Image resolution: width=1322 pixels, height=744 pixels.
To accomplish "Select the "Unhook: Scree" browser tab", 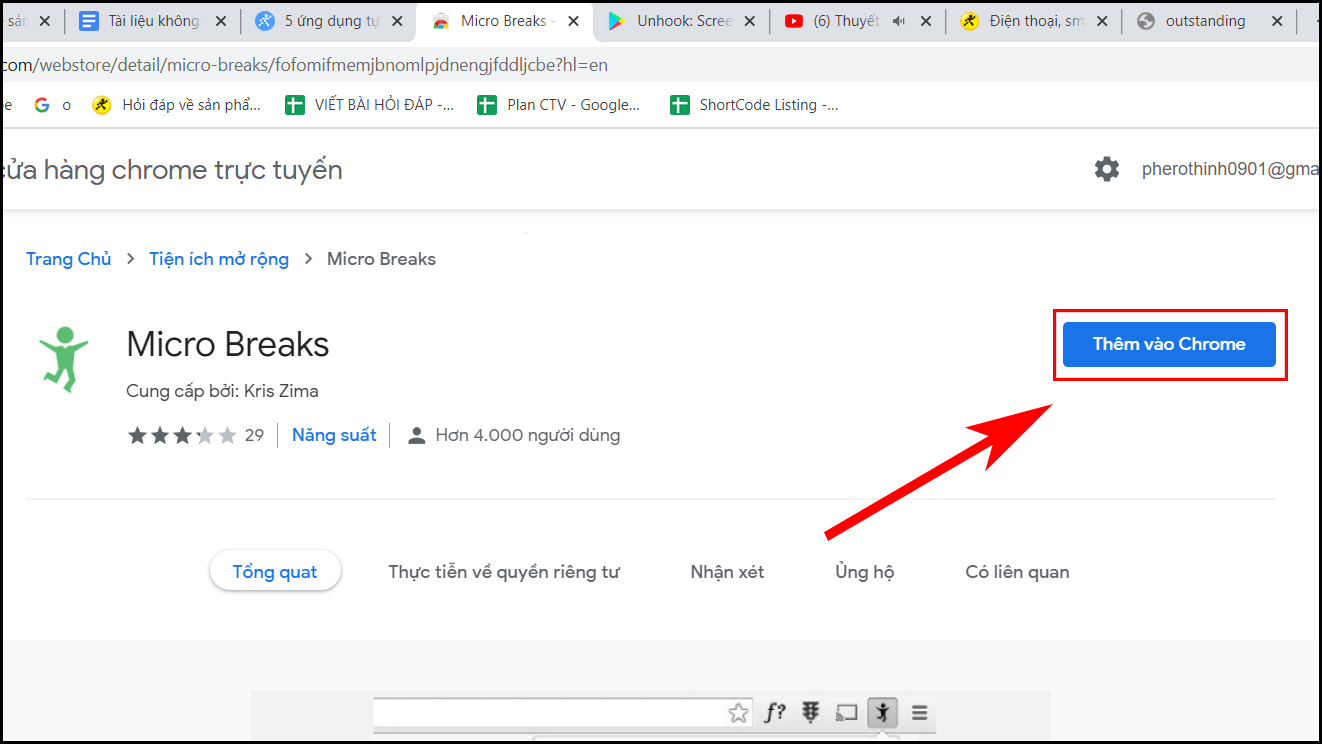I will coord(680,21).
